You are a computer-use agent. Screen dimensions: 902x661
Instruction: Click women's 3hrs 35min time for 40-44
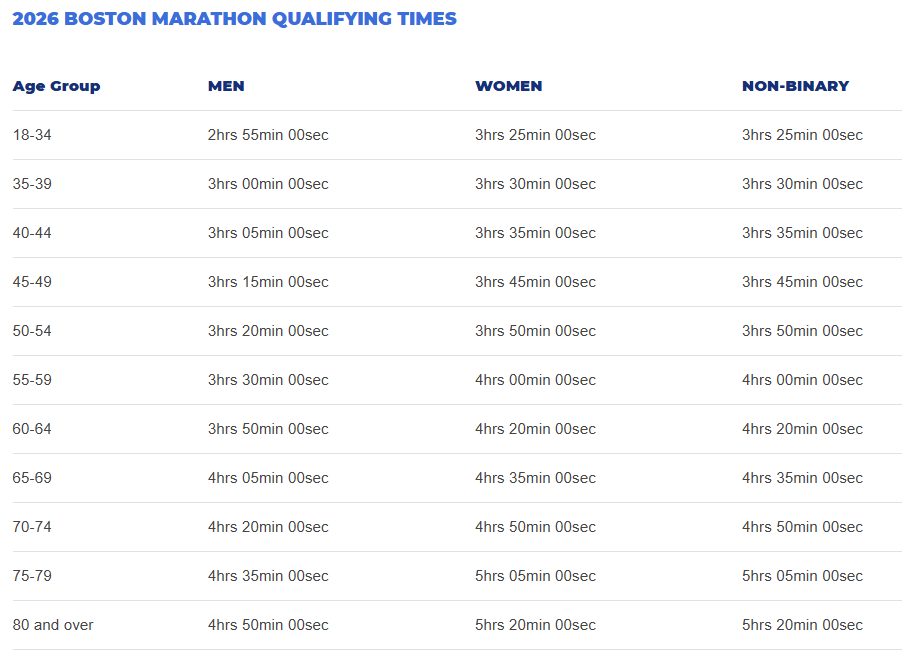tap(535, 233)
